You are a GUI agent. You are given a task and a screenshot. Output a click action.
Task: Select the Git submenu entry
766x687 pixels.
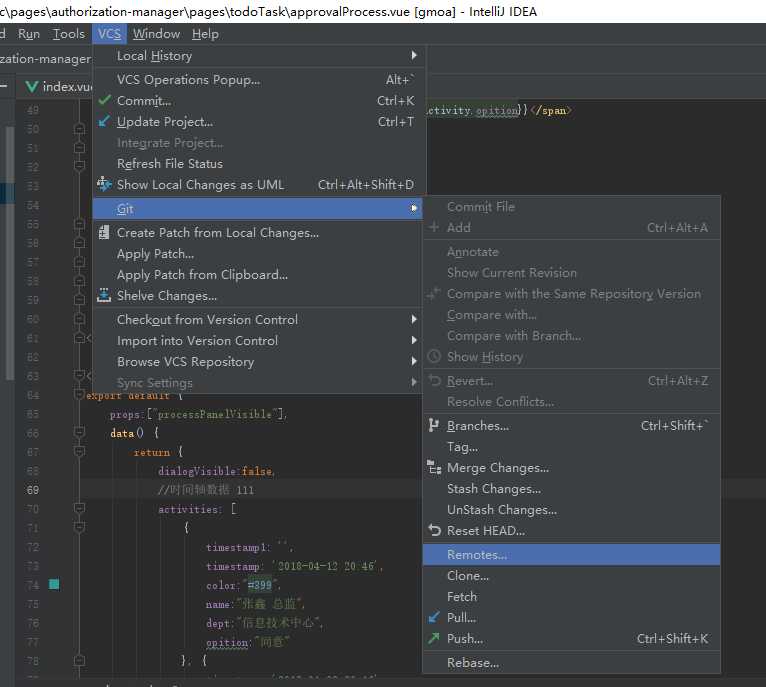257,209
